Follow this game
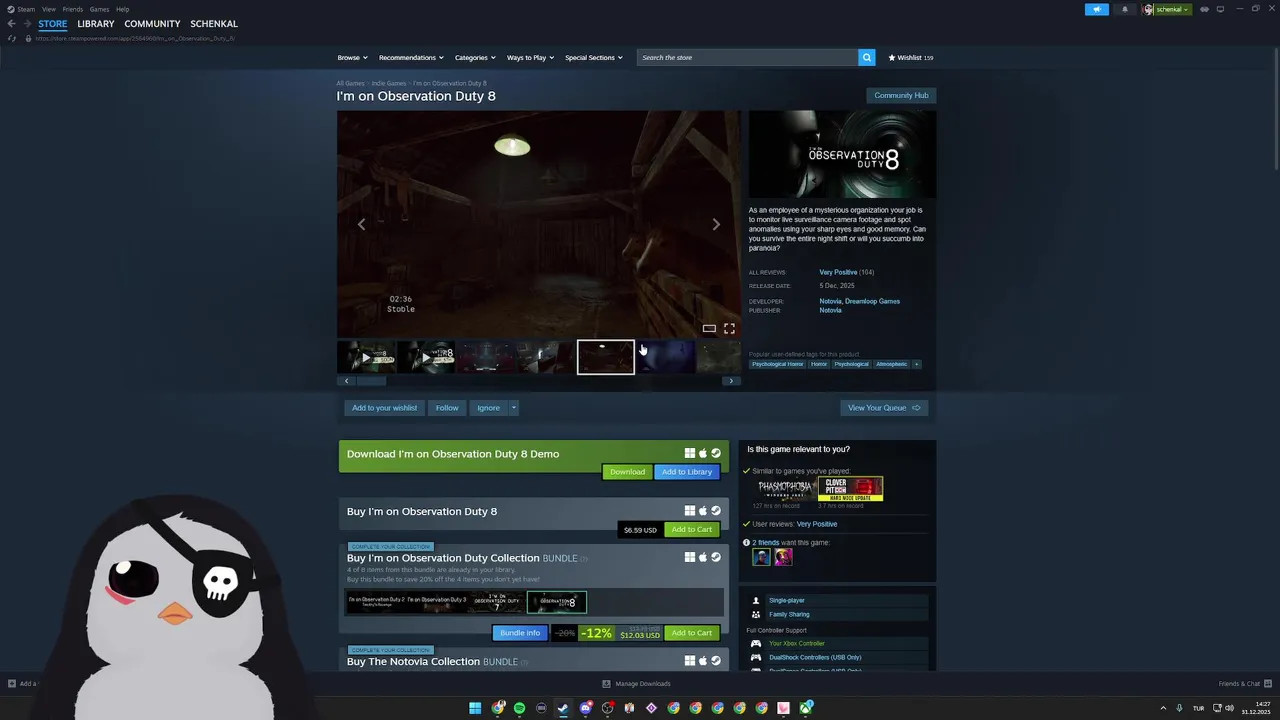This screenshot has width=1280, height=720. (447, 408)
